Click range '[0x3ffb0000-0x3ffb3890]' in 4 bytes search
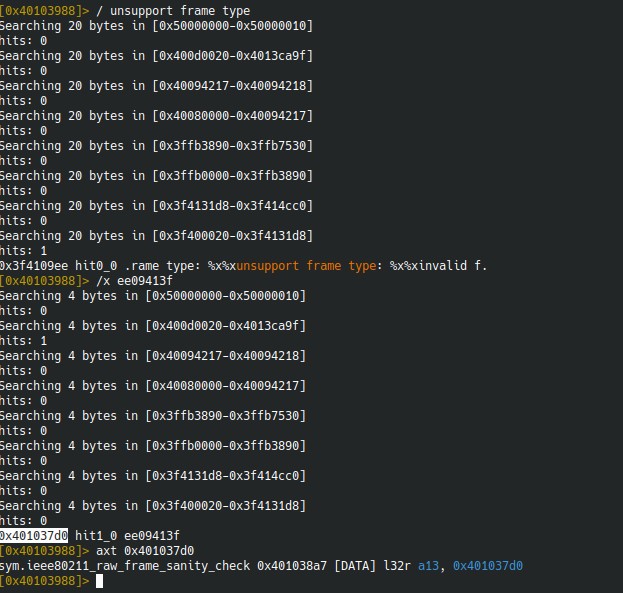Image resolution: width=623 pixels, height=593 pixels. 226,446
